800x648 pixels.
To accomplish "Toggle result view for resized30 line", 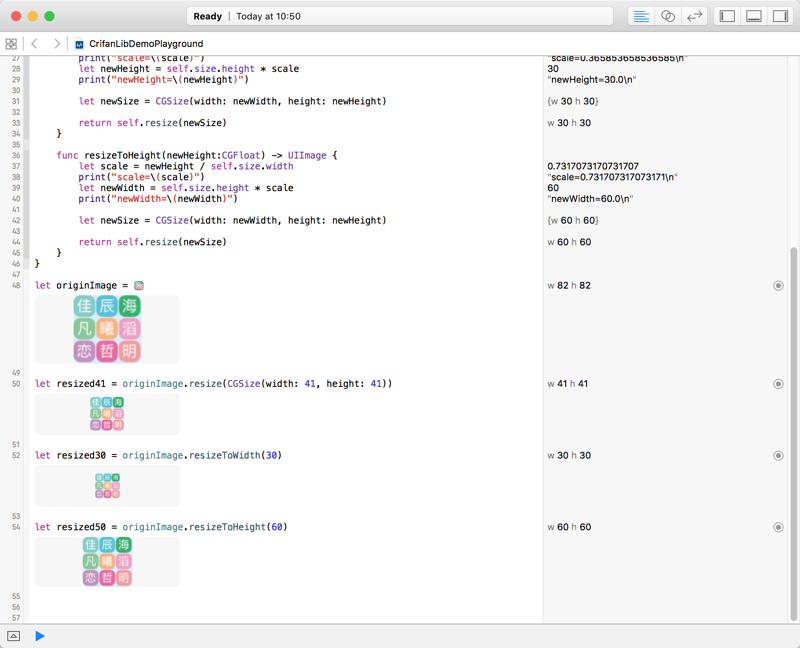I will [778, 456].
